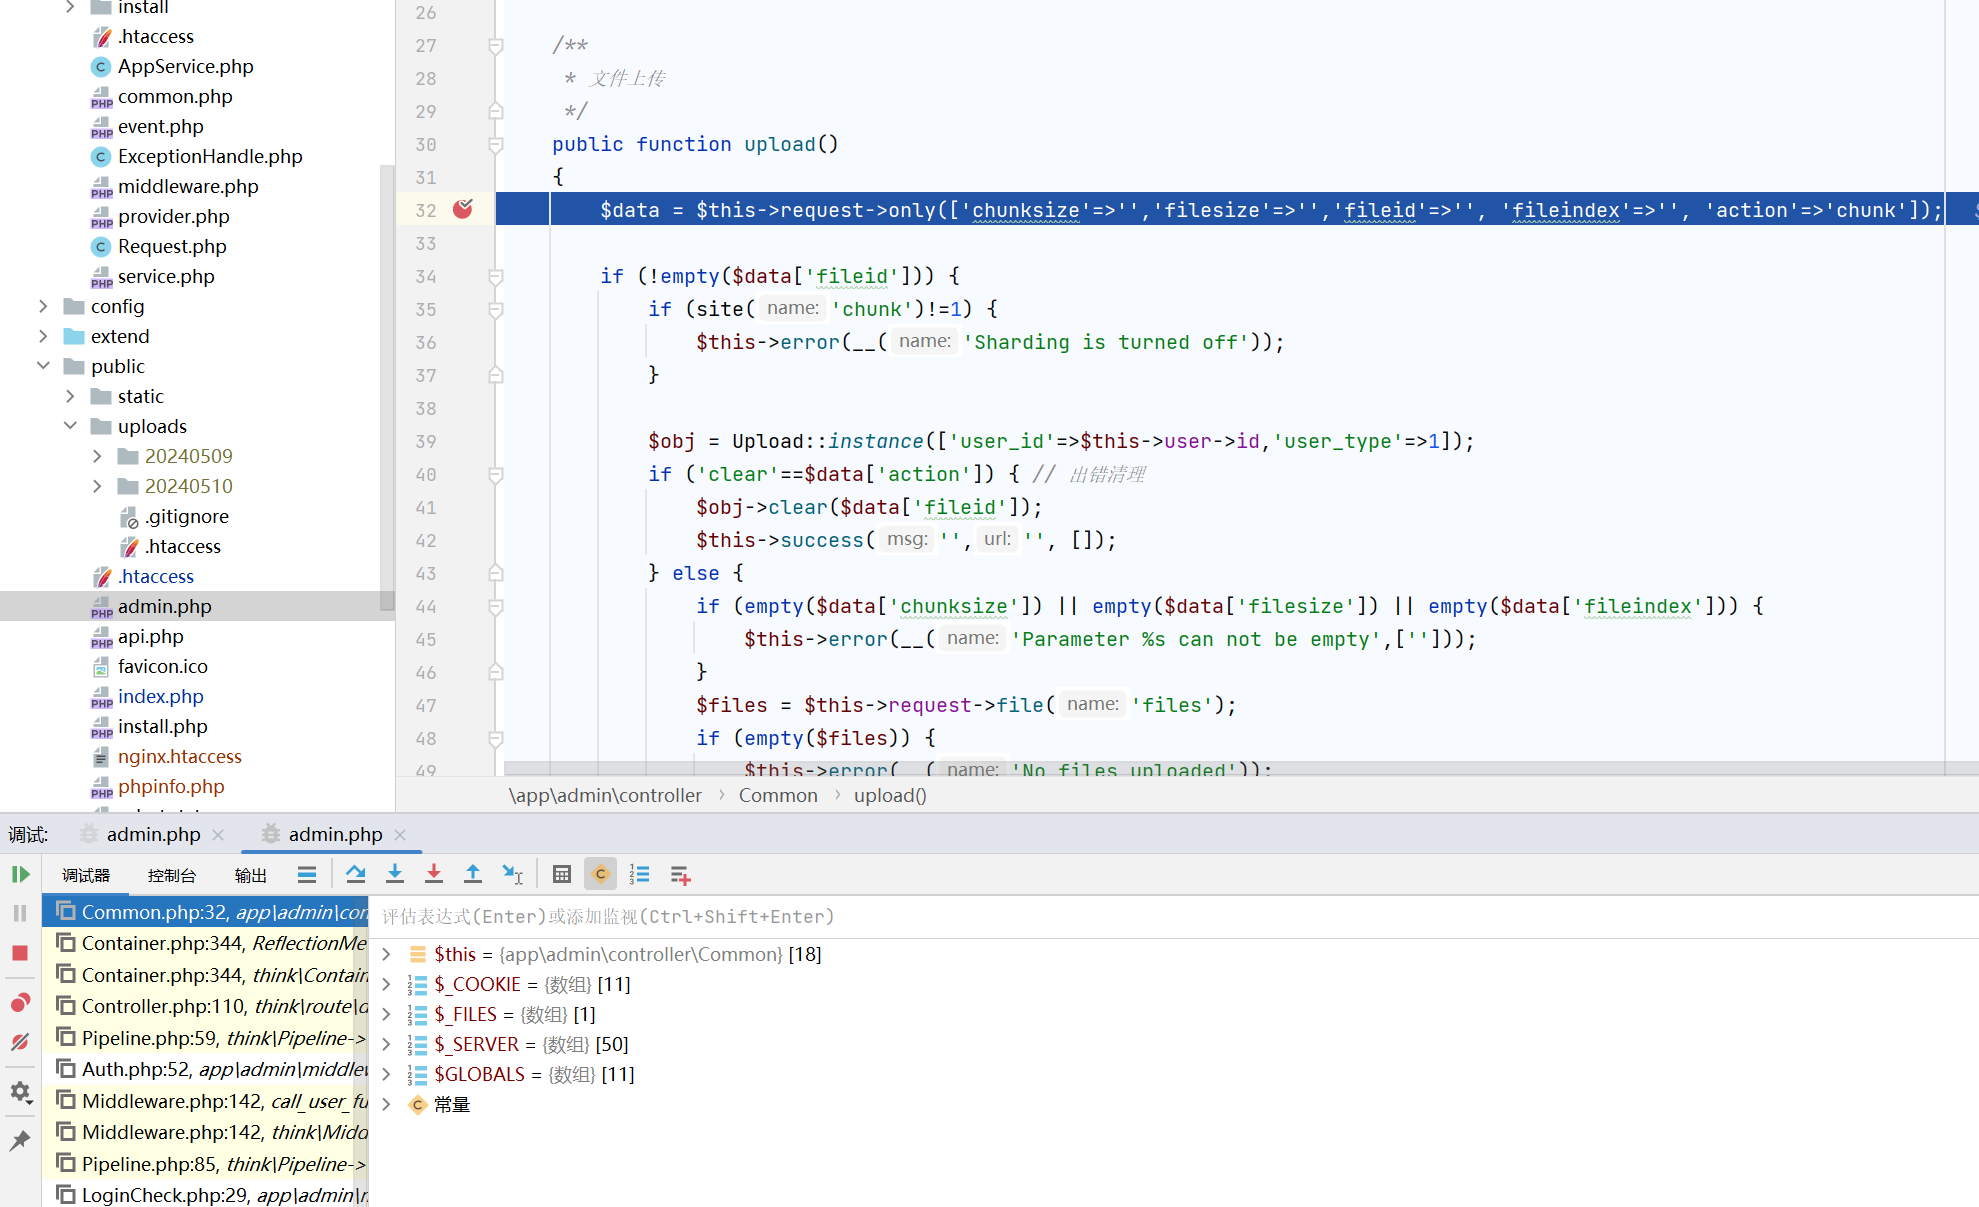Select the Controller.php:110 stack frame
The image size is (1979, 1207).
tap(206, 1006)
